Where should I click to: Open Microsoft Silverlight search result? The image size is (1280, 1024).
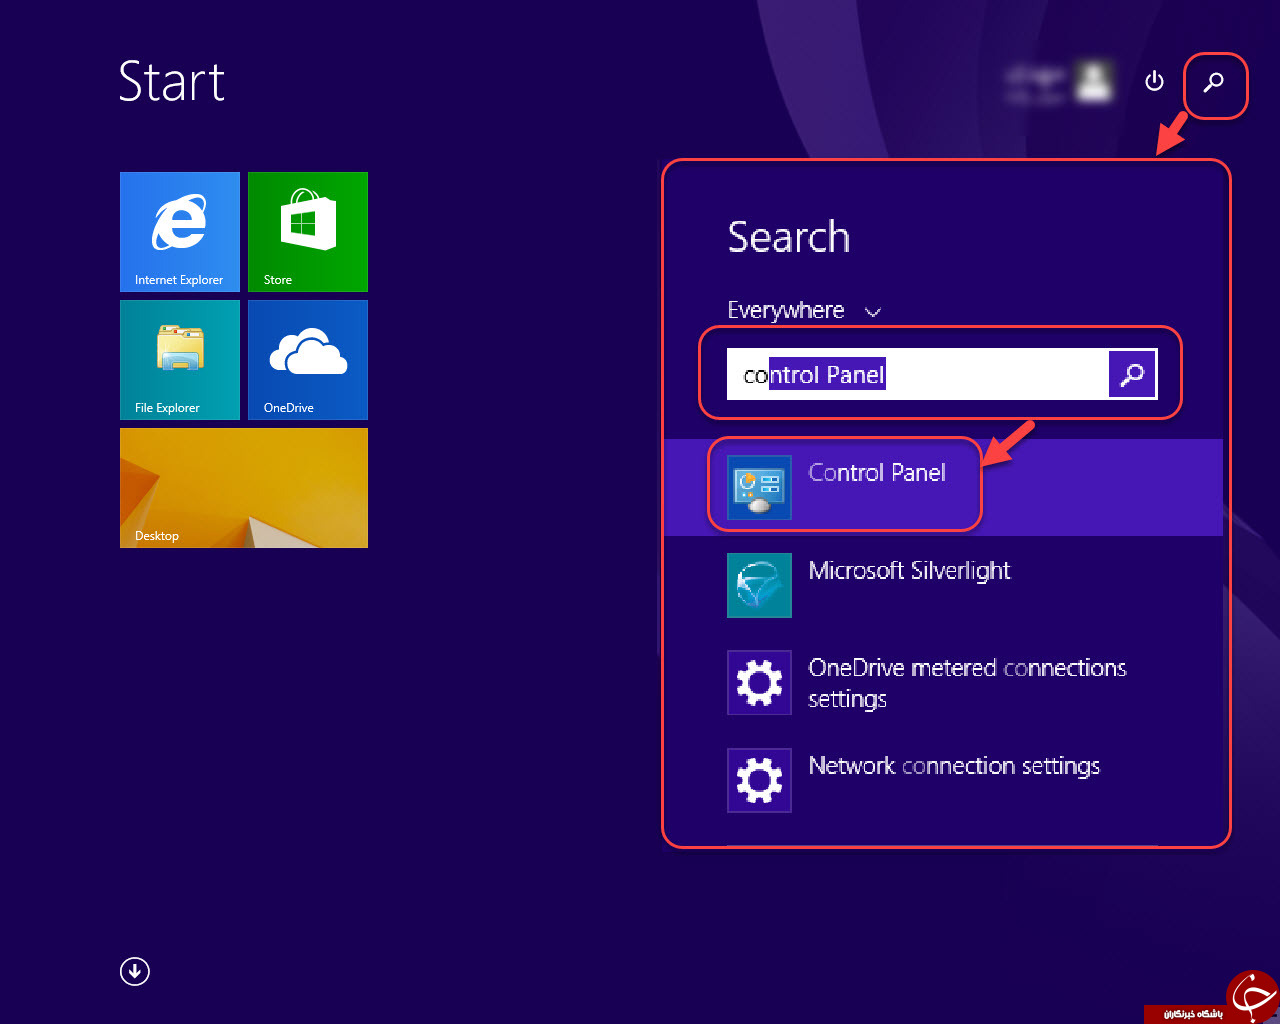(x=943, y=585)
